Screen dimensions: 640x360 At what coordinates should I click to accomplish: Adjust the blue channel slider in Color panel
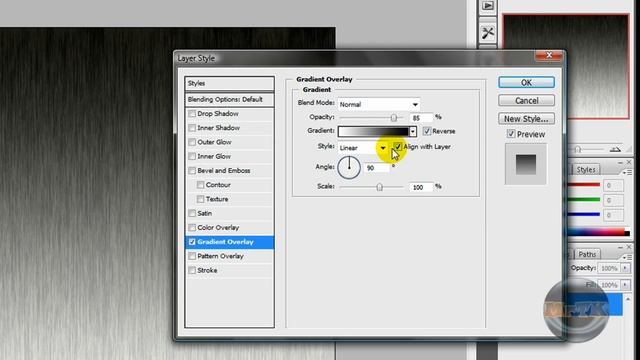(584, 214)
